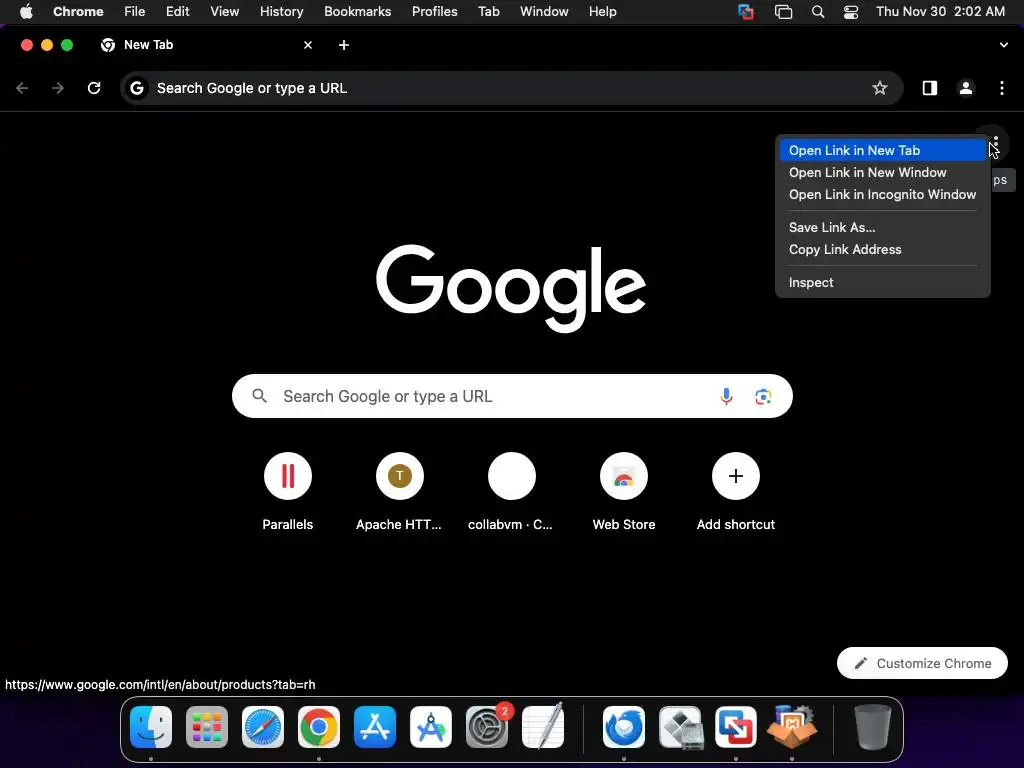The image size is (1024, 768).
Task: Open the Profiles menu
Action: pos(434,12)
